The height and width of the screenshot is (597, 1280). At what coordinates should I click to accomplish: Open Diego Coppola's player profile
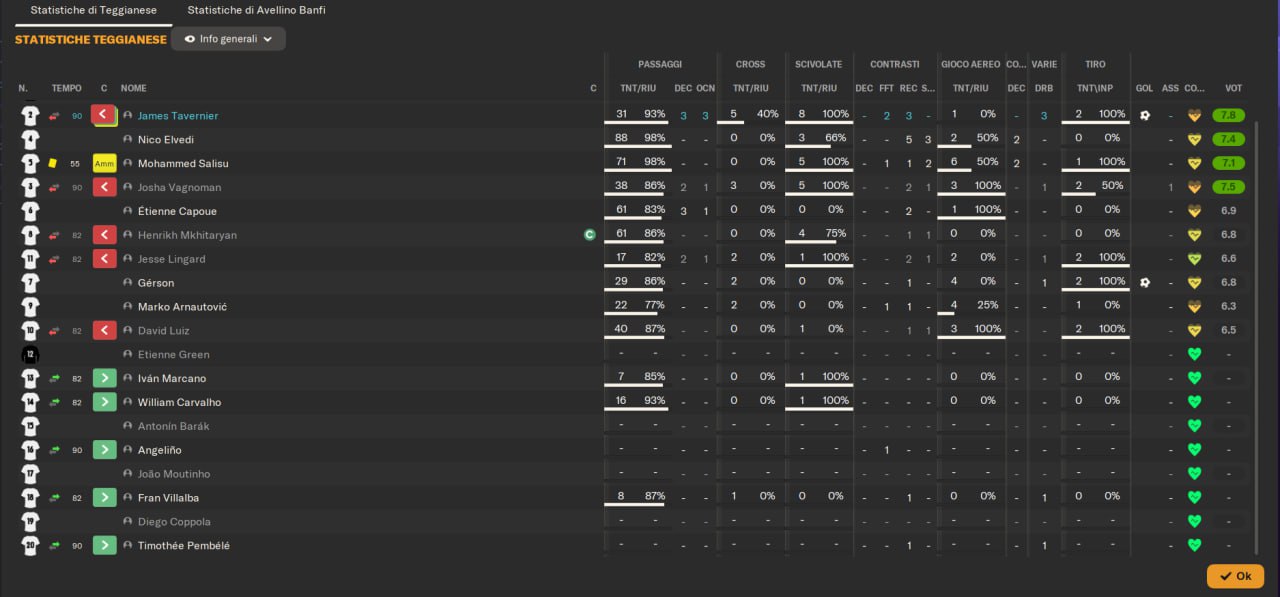click(174, 521)
